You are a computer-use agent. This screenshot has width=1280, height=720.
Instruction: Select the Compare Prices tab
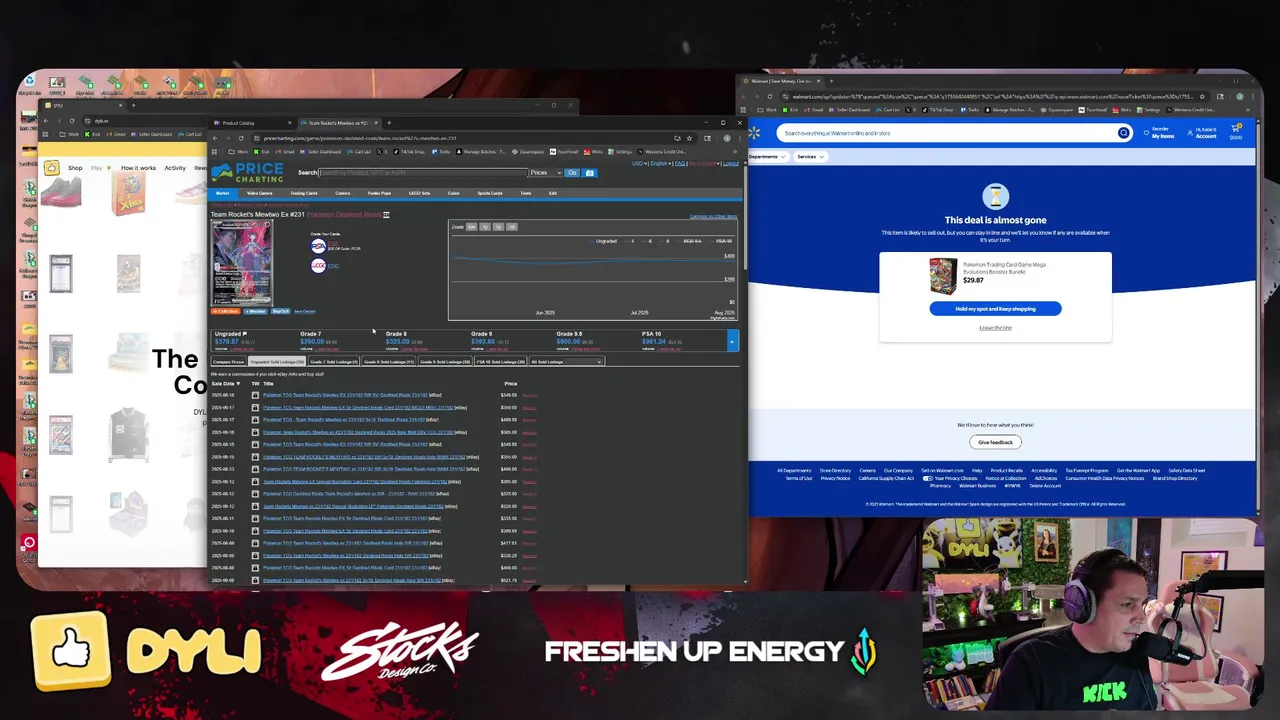pyautogui.click(x=228, y=362)
